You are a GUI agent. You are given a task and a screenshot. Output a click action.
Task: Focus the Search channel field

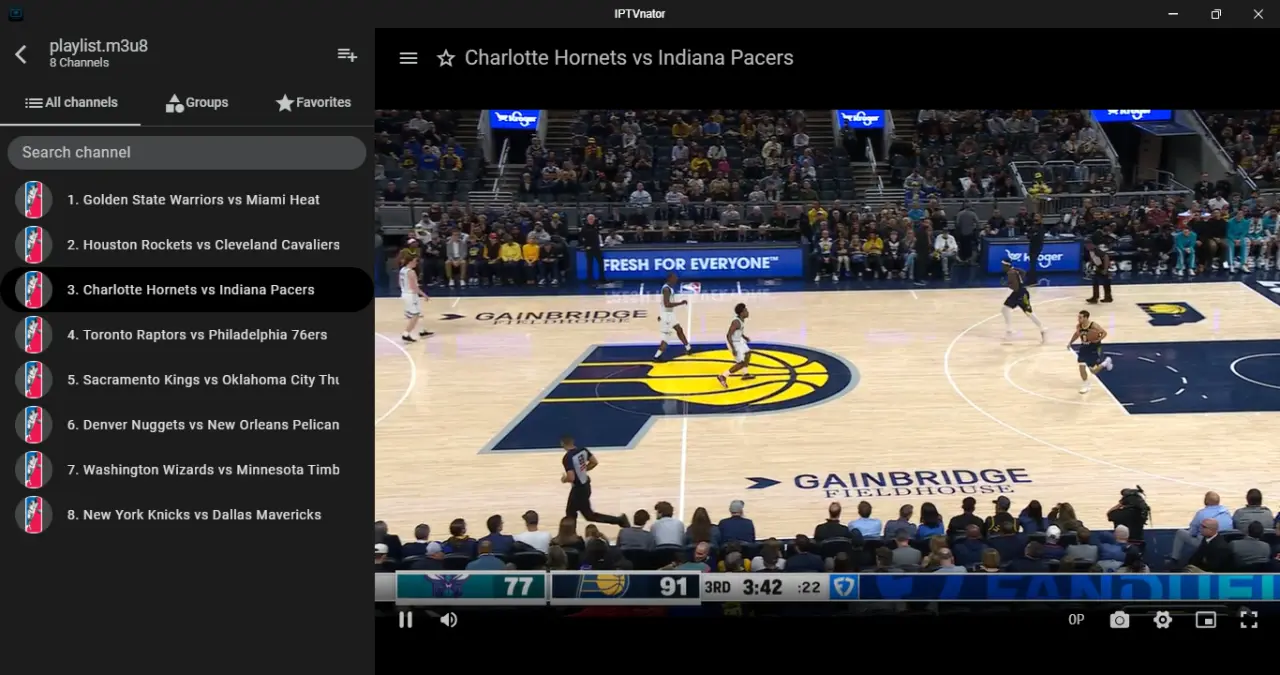(x=187, y=152)
